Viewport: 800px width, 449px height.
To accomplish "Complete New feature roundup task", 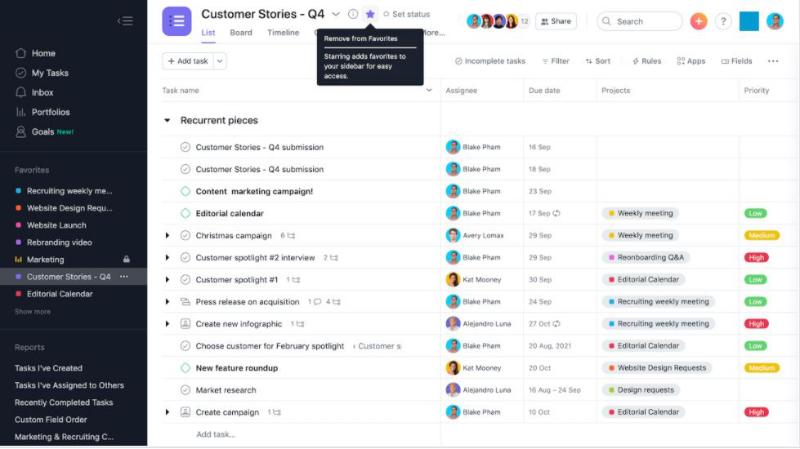I will click(x=185, y=368).
